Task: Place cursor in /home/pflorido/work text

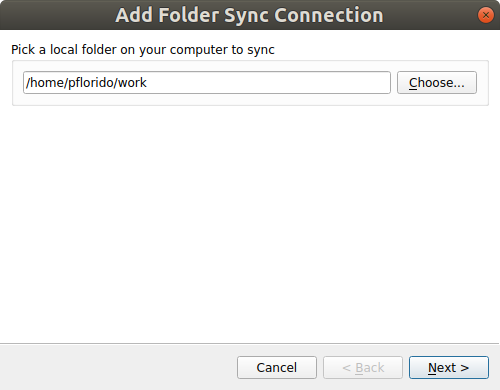Action: (x=86, y=83)
